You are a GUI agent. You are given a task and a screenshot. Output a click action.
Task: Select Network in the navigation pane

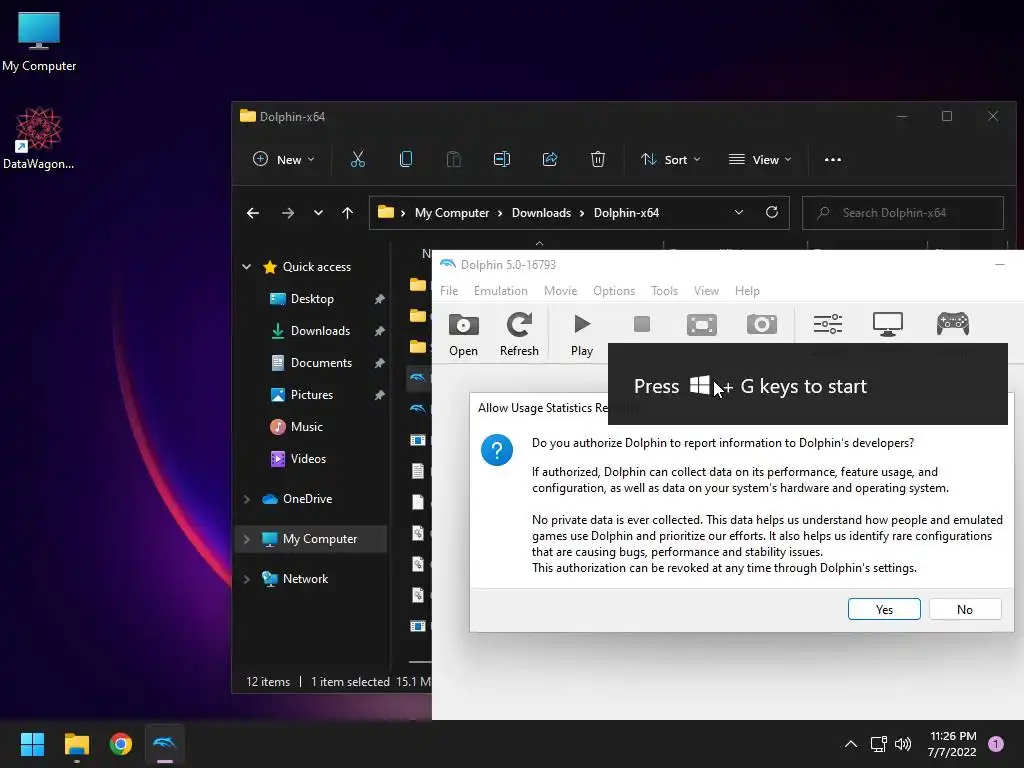coord(305,579)
